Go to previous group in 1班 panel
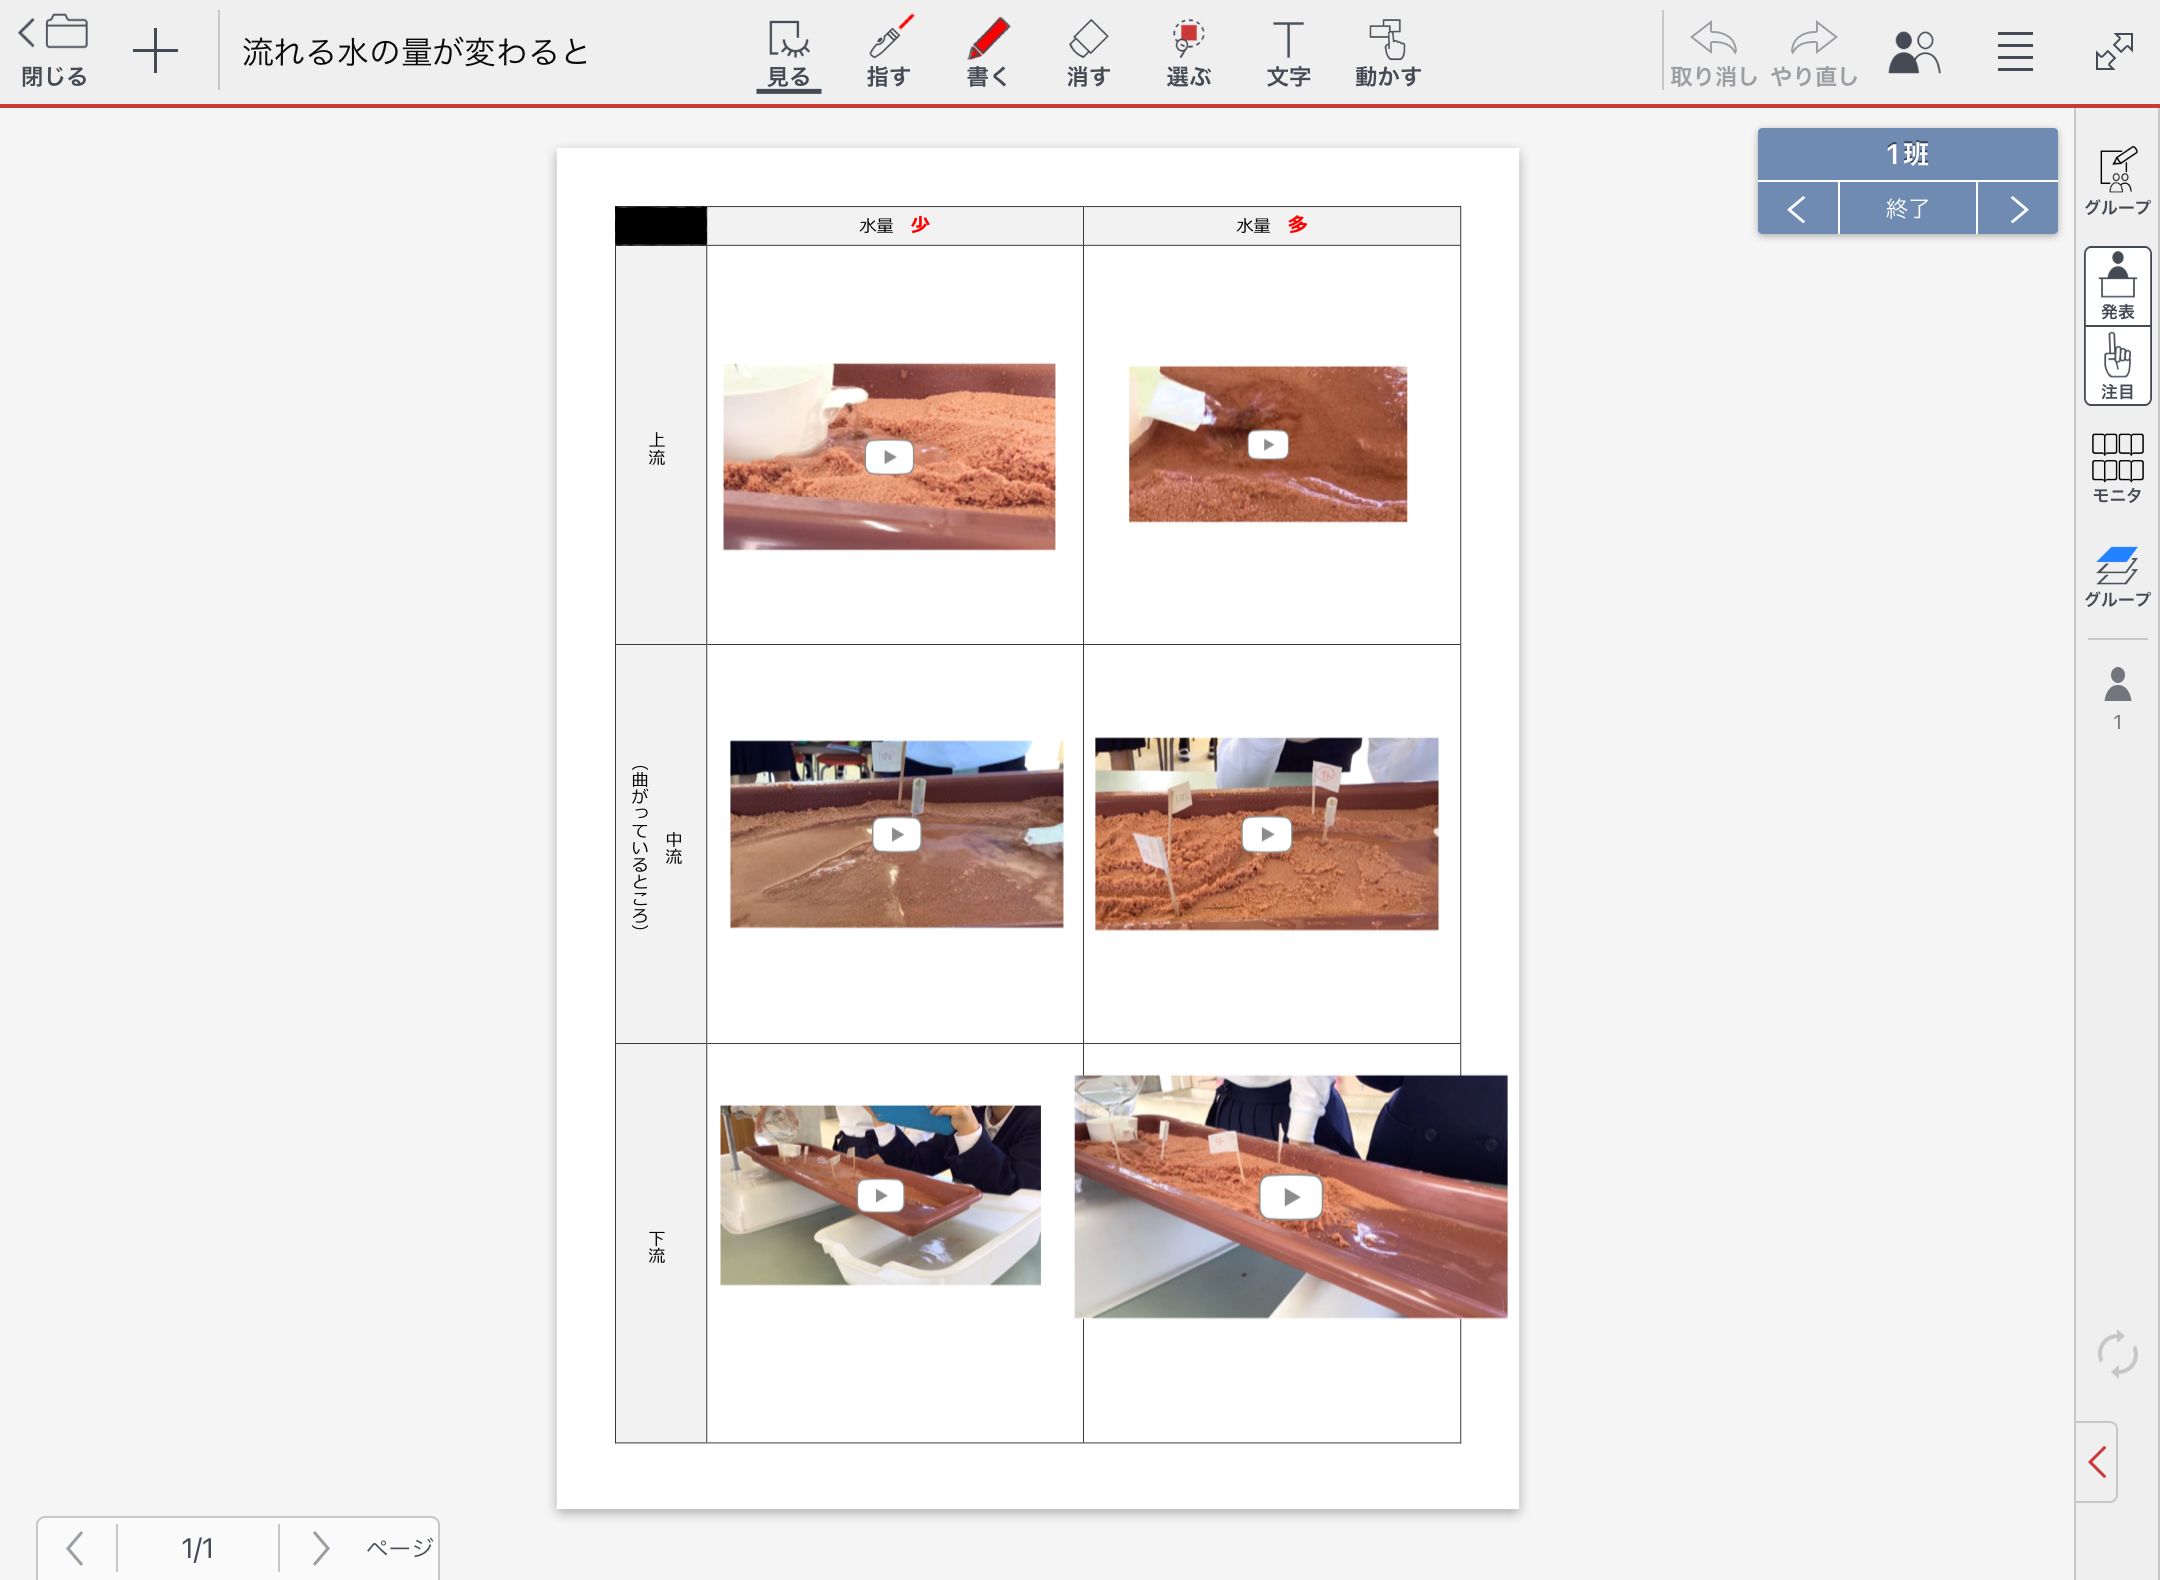Viewport: 2160px width, 1580px height. (x=1797, y=209)
